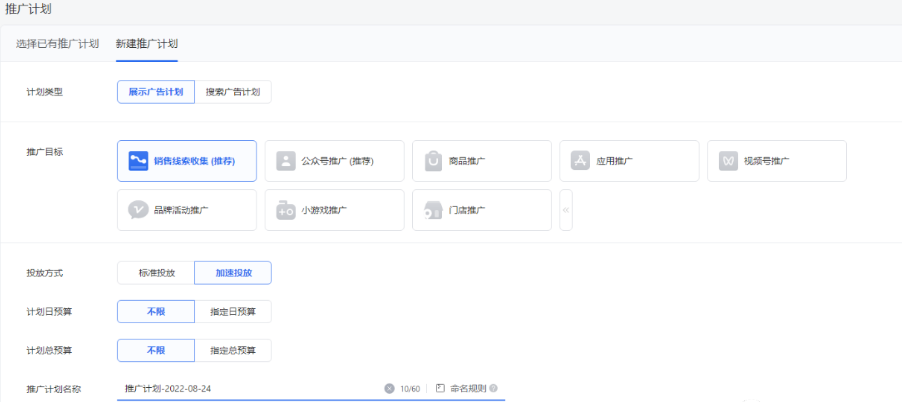Select the 门店推广 goal card
Image resolution: width=902 pixels, height=402 pixels.
click(482, 210)
